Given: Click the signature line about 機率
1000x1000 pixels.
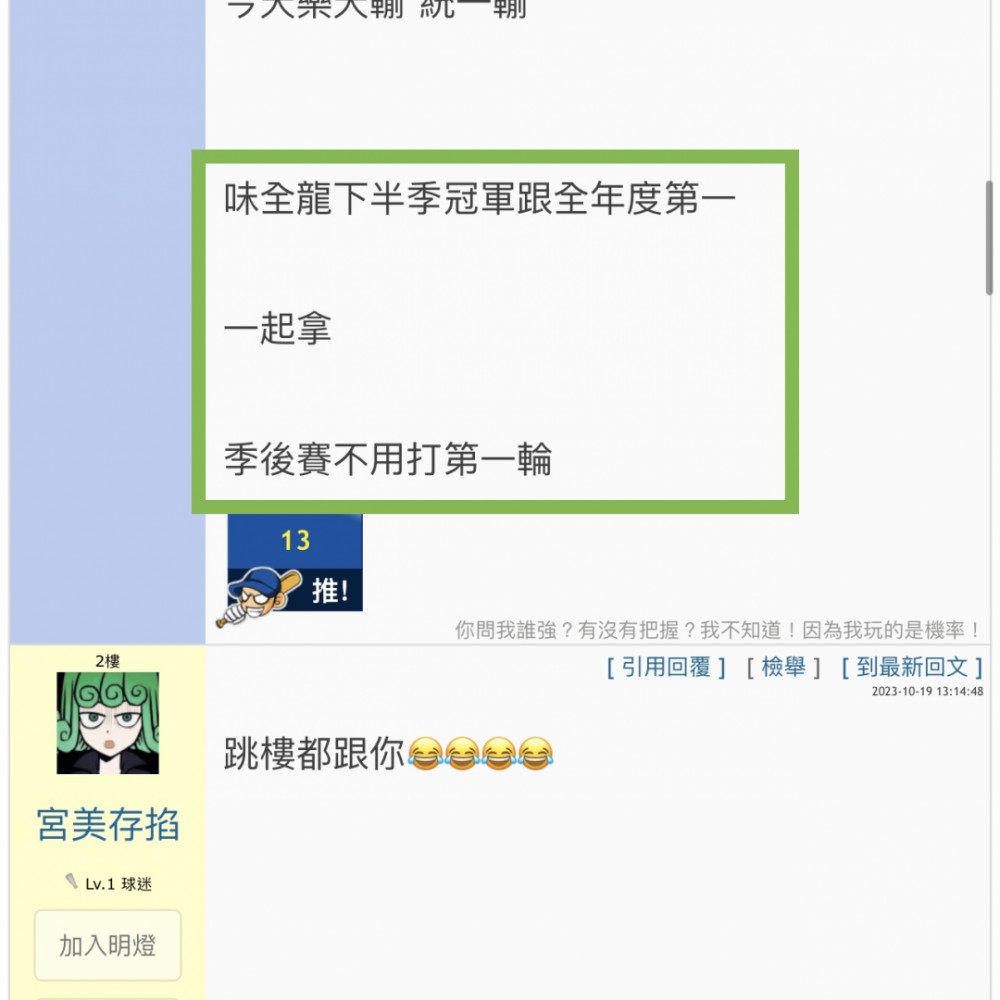Looking at the screenshot, I should [718, 630].
